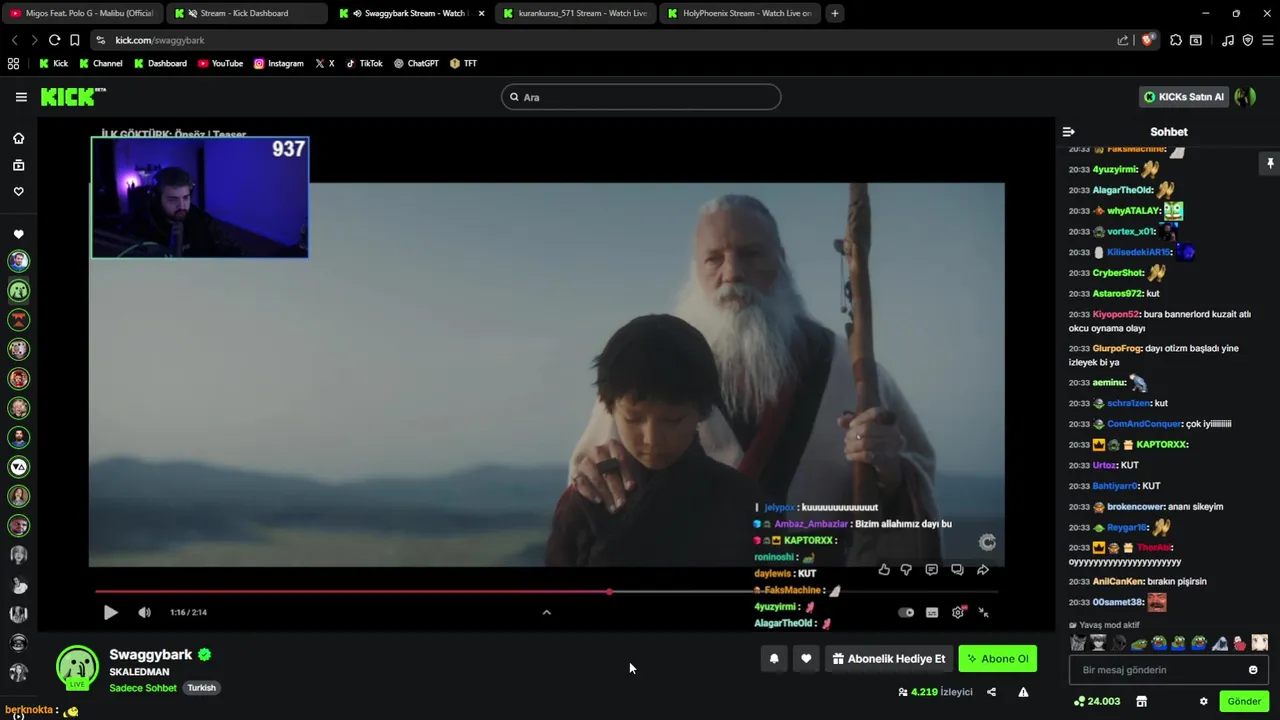Toggle the autoplay switch in the video player

click(x=906, y=613)
